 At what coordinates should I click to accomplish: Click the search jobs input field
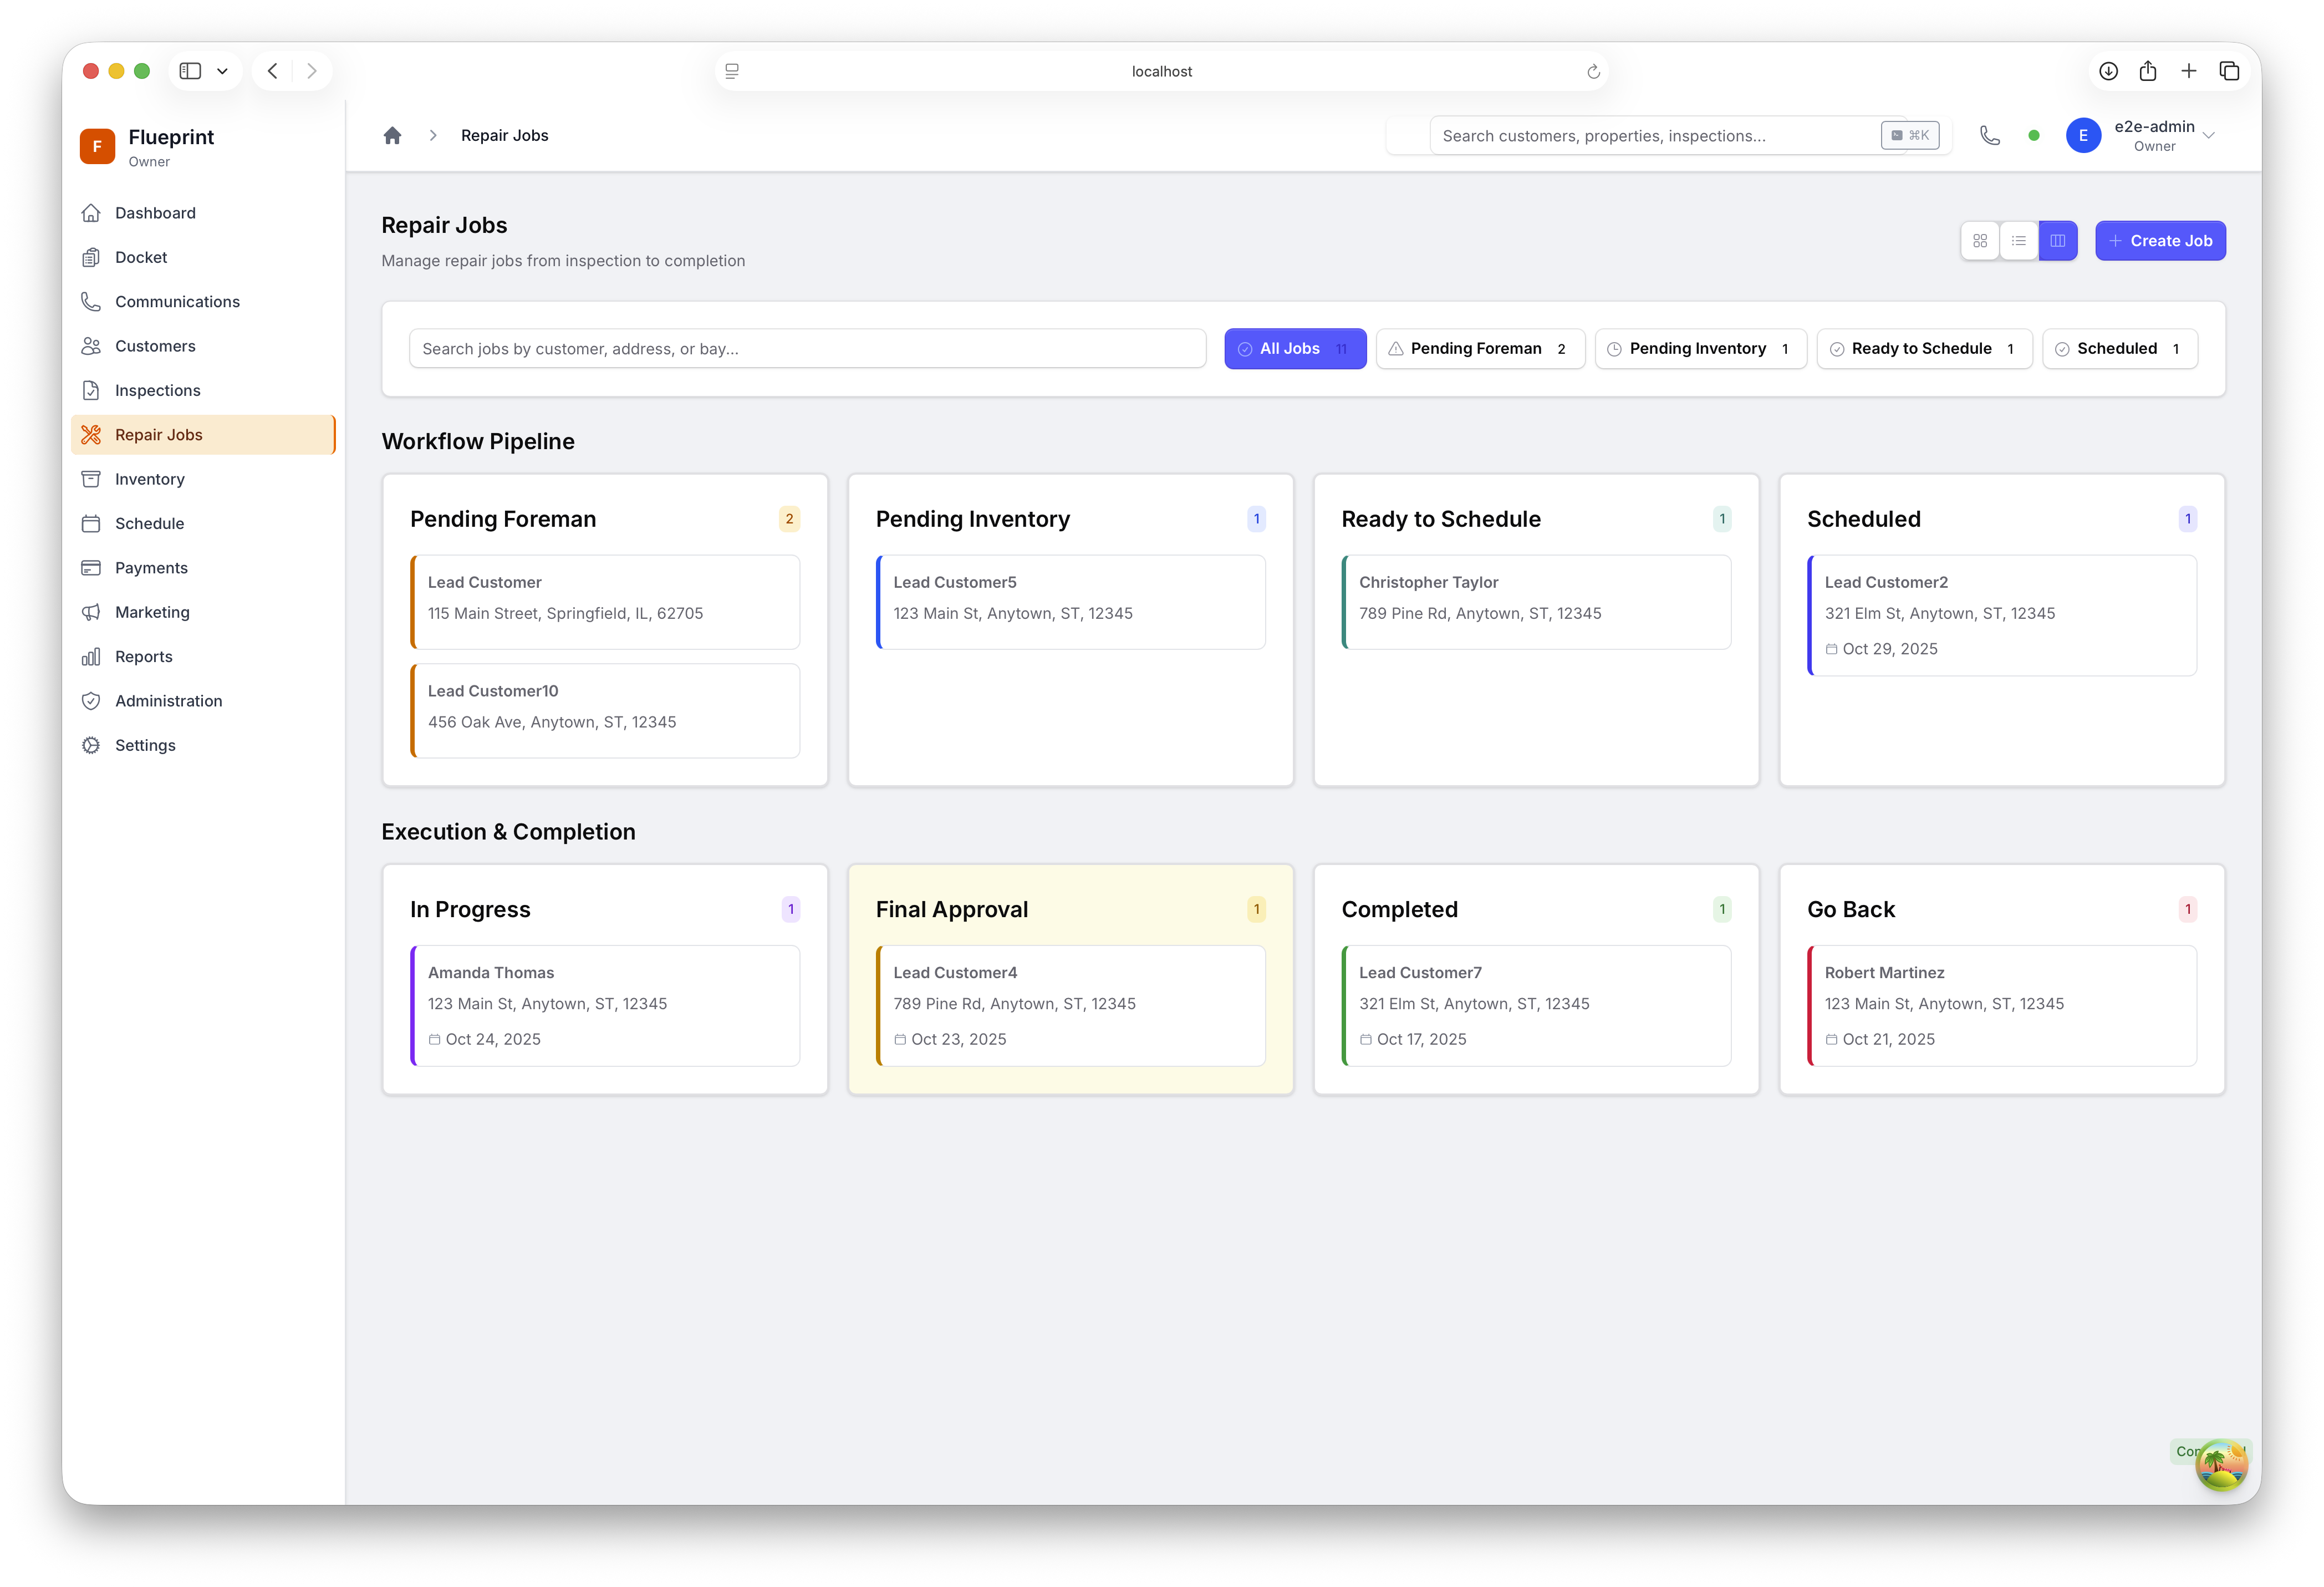(807, 349)
